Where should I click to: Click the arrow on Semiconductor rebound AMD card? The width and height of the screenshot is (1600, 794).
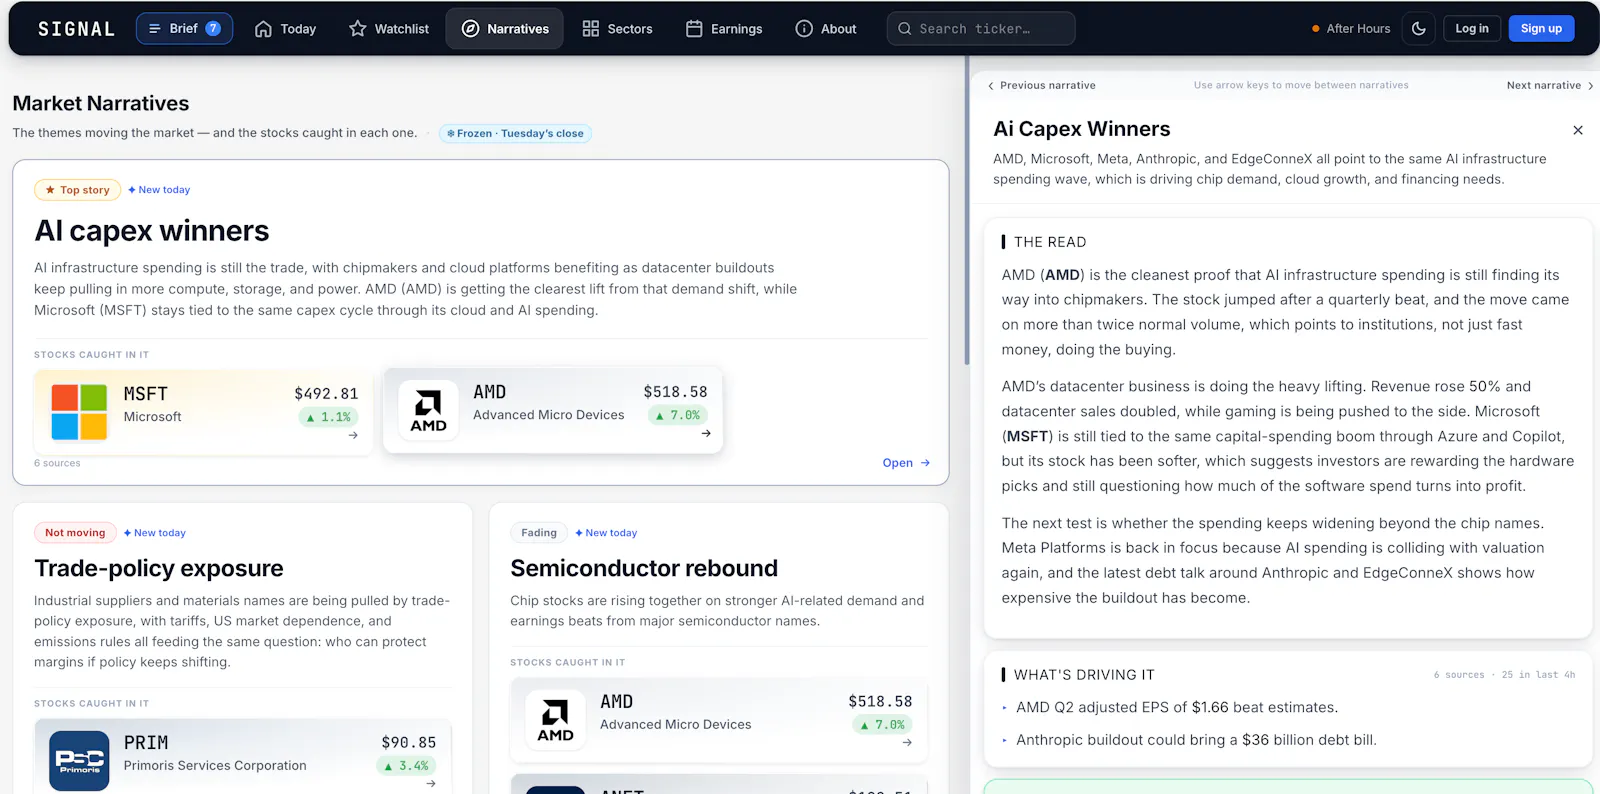907,742
